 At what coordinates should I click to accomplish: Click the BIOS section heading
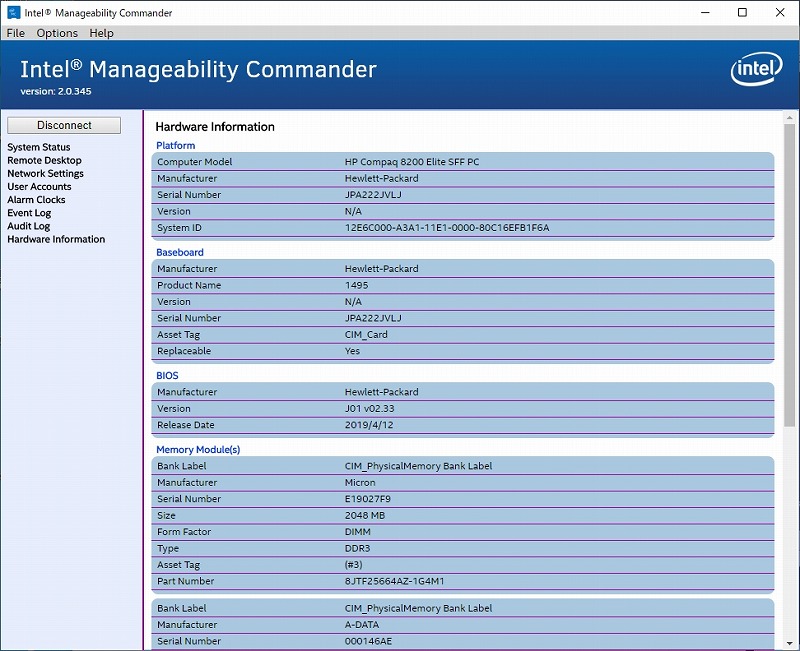click(x=167, y=375)
